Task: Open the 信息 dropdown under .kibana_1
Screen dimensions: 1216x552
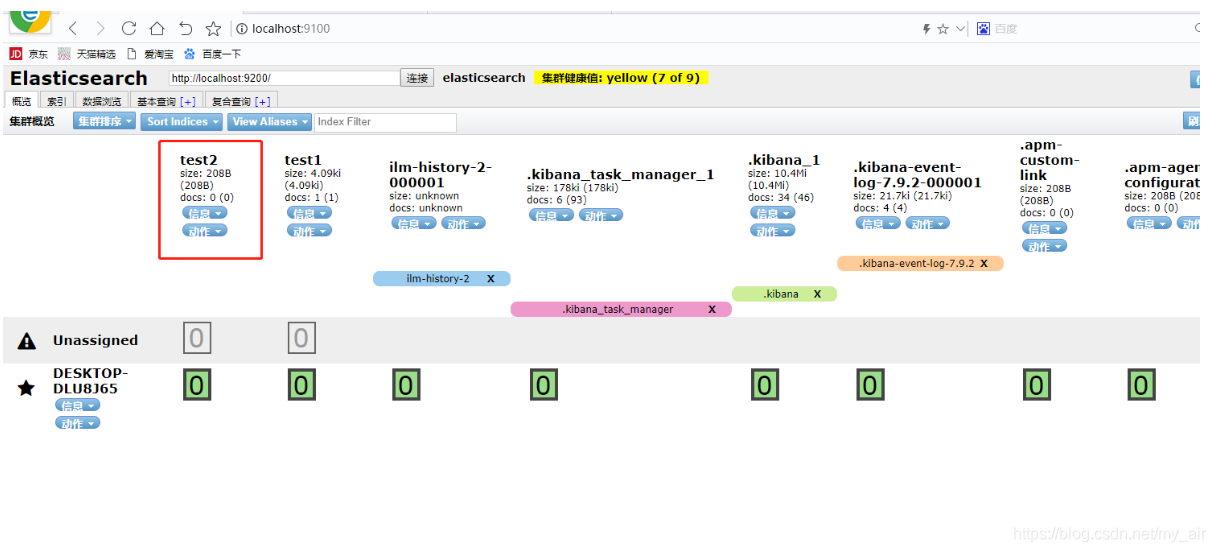Action: [772, 213]
